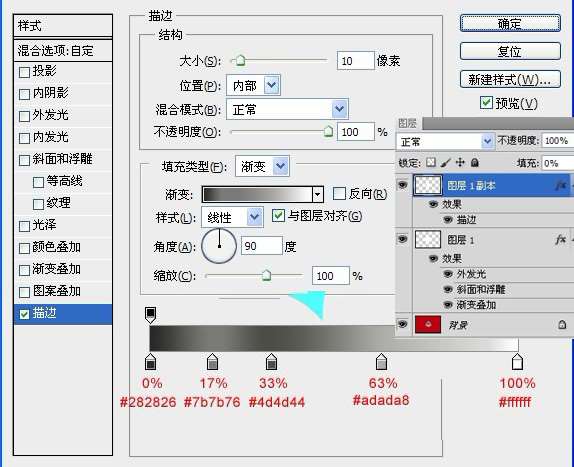Viewport: 574px width, 467px height.
Task: Click the 背景 layer lock icon
Action: click(x=562, y=324)
